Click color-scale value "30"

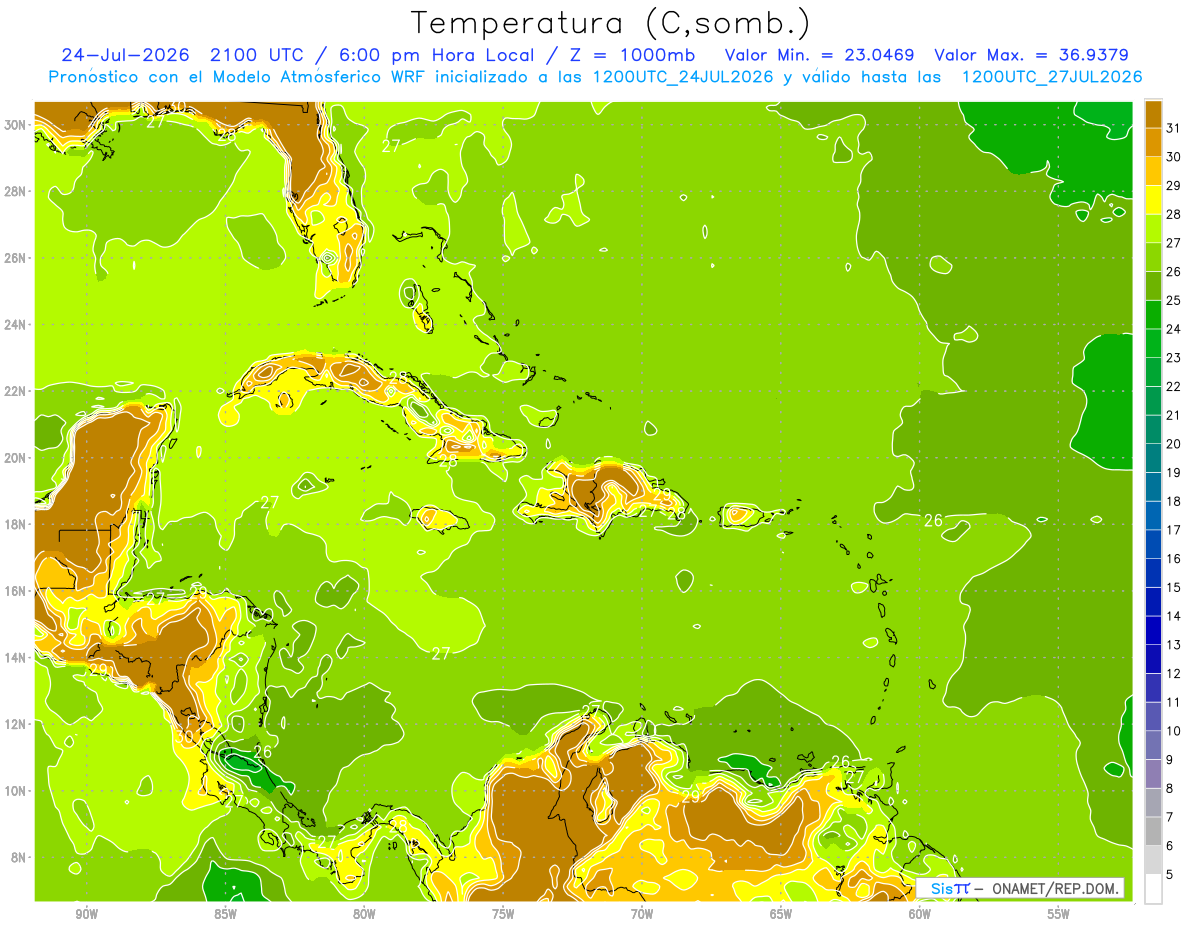[1173, 157]
